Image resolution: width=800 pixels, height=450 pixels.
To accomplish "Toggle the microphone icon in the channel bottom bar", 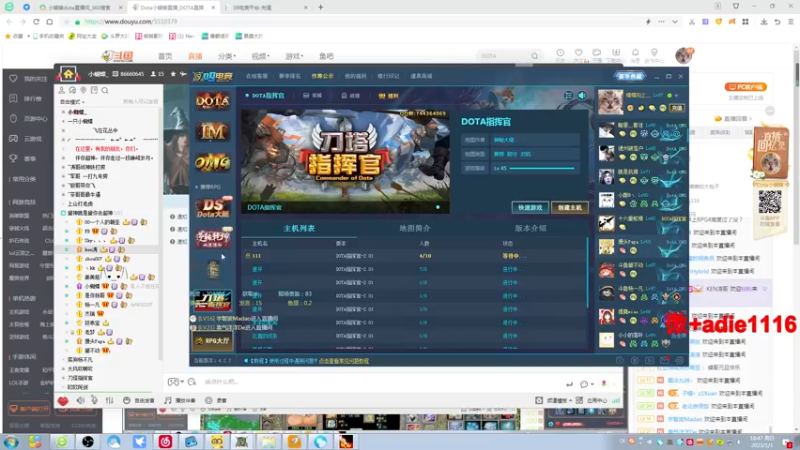I will 94,401.
